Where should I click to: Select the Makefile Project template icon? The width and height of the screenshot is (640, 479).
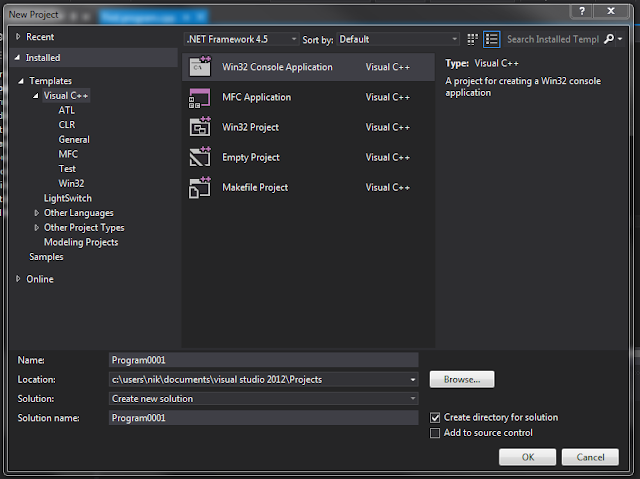pos(200,187)
